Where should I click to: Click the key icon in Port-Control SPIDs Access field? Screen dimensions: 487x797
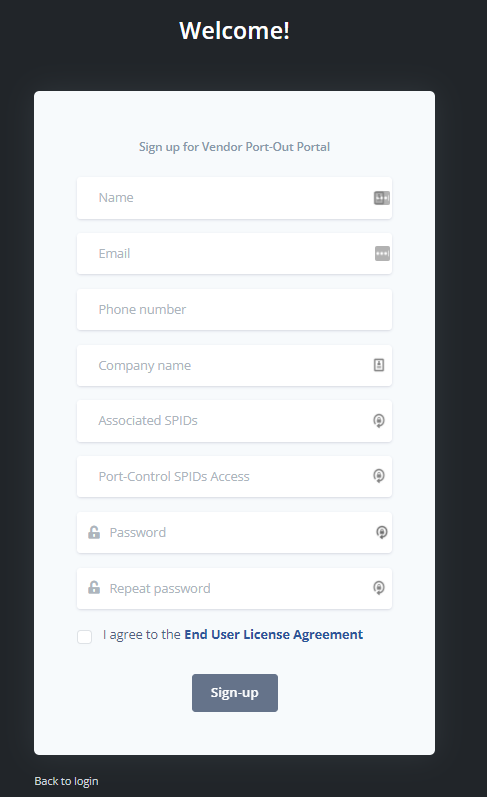coord(379,476)
